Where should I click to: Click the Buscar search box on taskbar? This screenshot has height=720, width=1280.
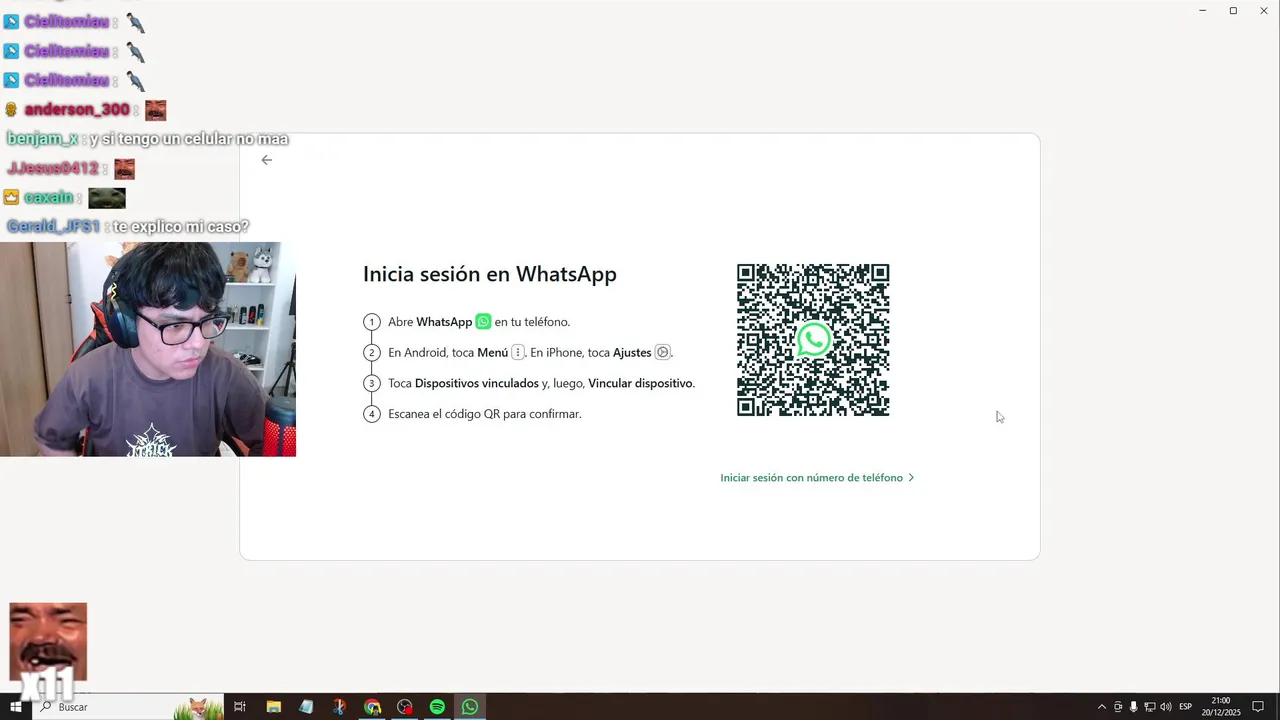point(130,707)
